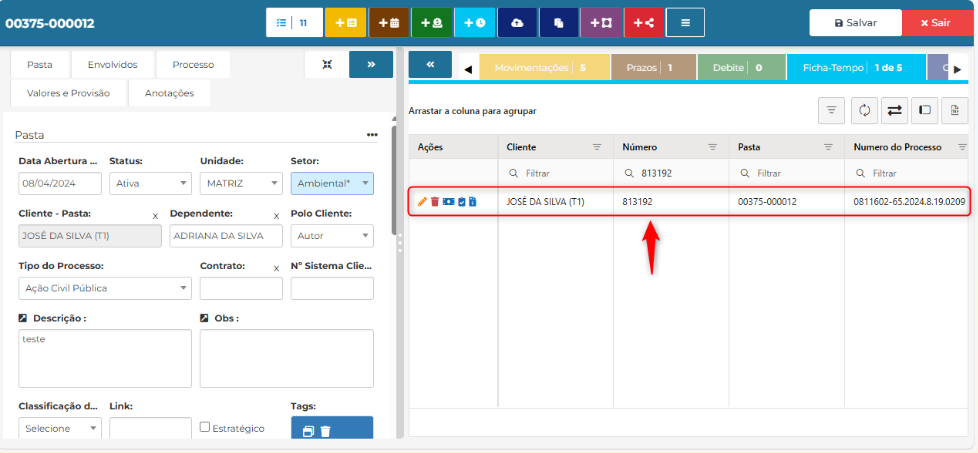Switch to the Envolvidos tab
Viewport: 978px width, 453px height.
[112, 64]
